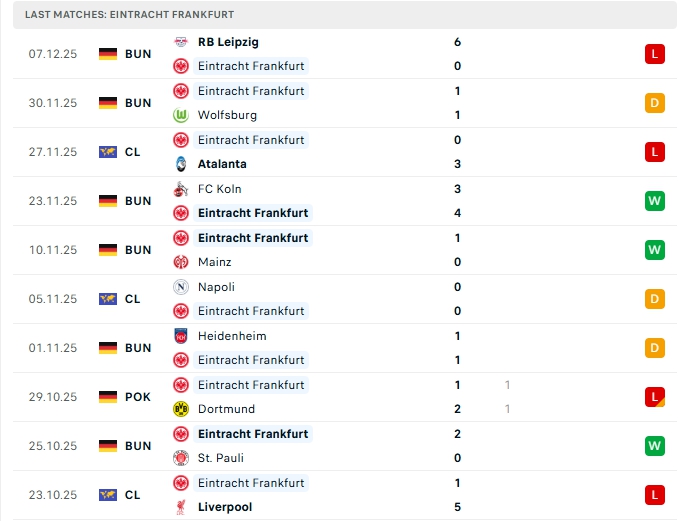The width and height of the screenshot is (686, 521).
Task: Click the Napoli club crest icon
Action: (181, 287)
